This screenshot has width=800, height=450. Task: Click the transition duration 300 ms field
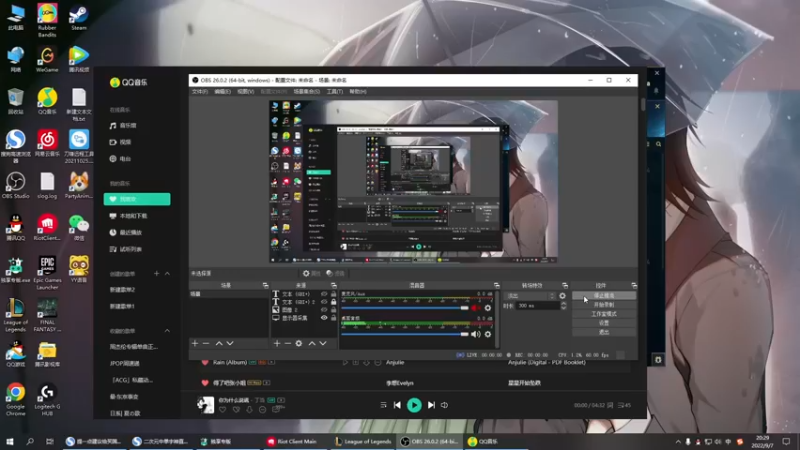coord(537,306)
